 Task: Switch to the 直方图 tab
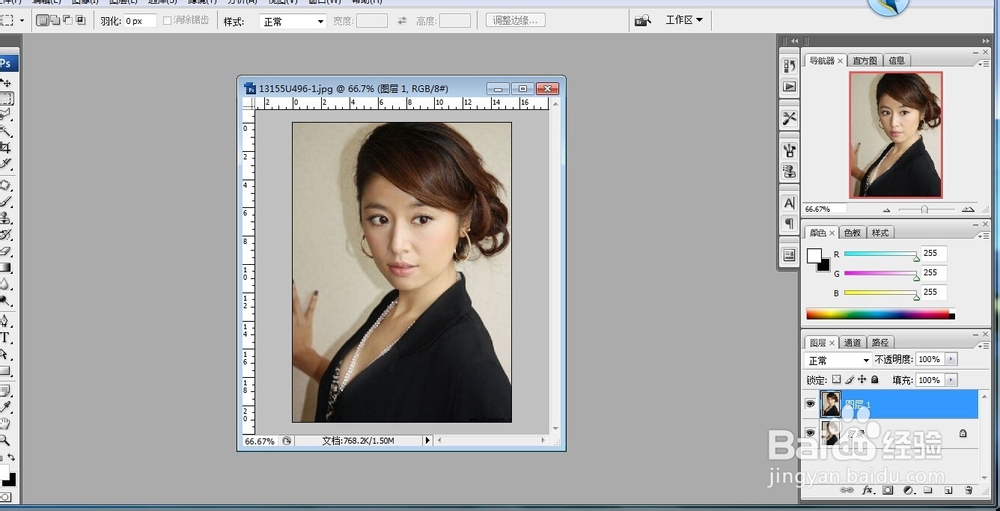tap(865, 61)
